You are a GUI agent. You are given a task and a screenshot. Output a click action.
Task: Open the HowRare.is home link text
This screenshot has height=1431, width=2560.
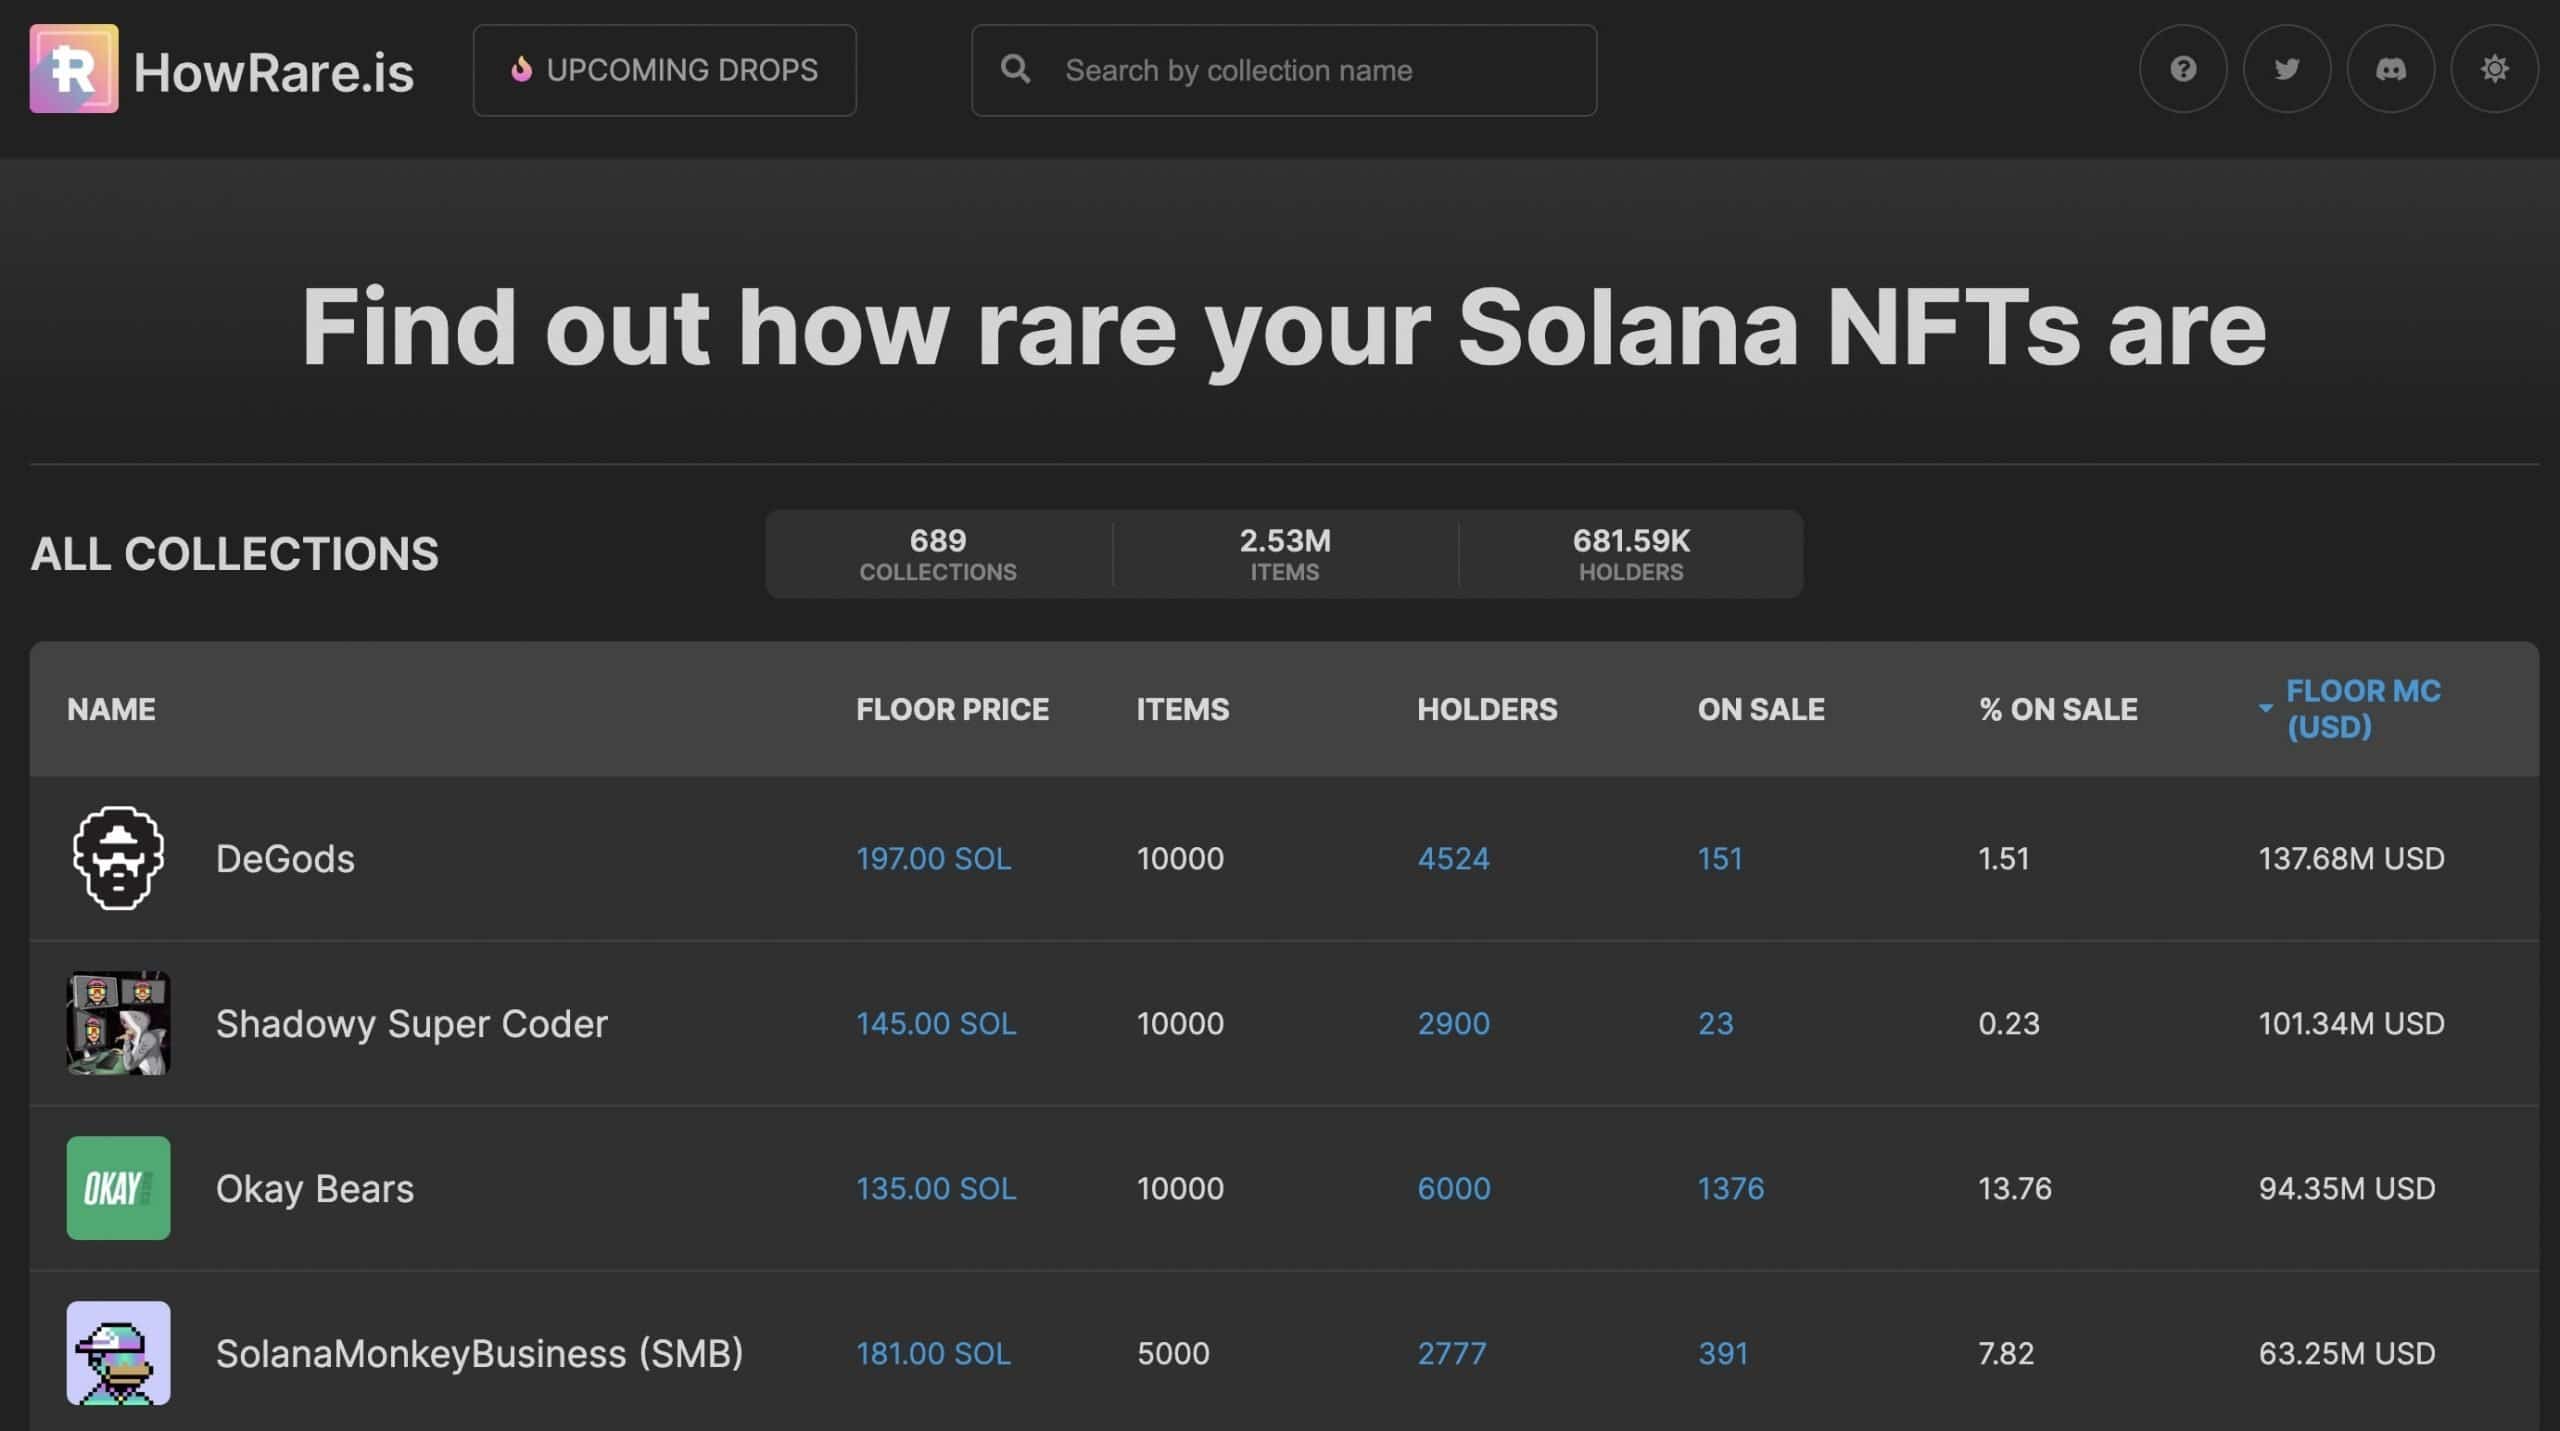point(273,72)
